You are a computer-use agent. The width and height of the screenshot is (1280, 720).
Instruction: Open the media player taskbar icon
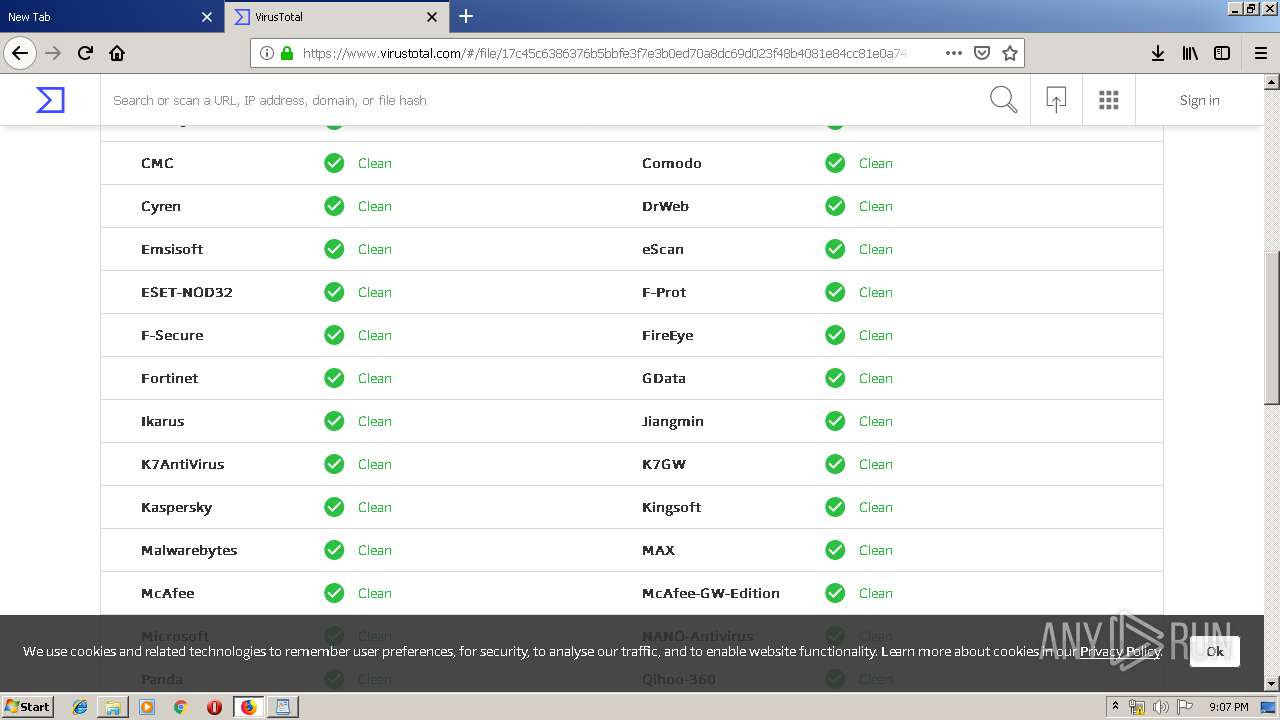(x=147, y=707)
